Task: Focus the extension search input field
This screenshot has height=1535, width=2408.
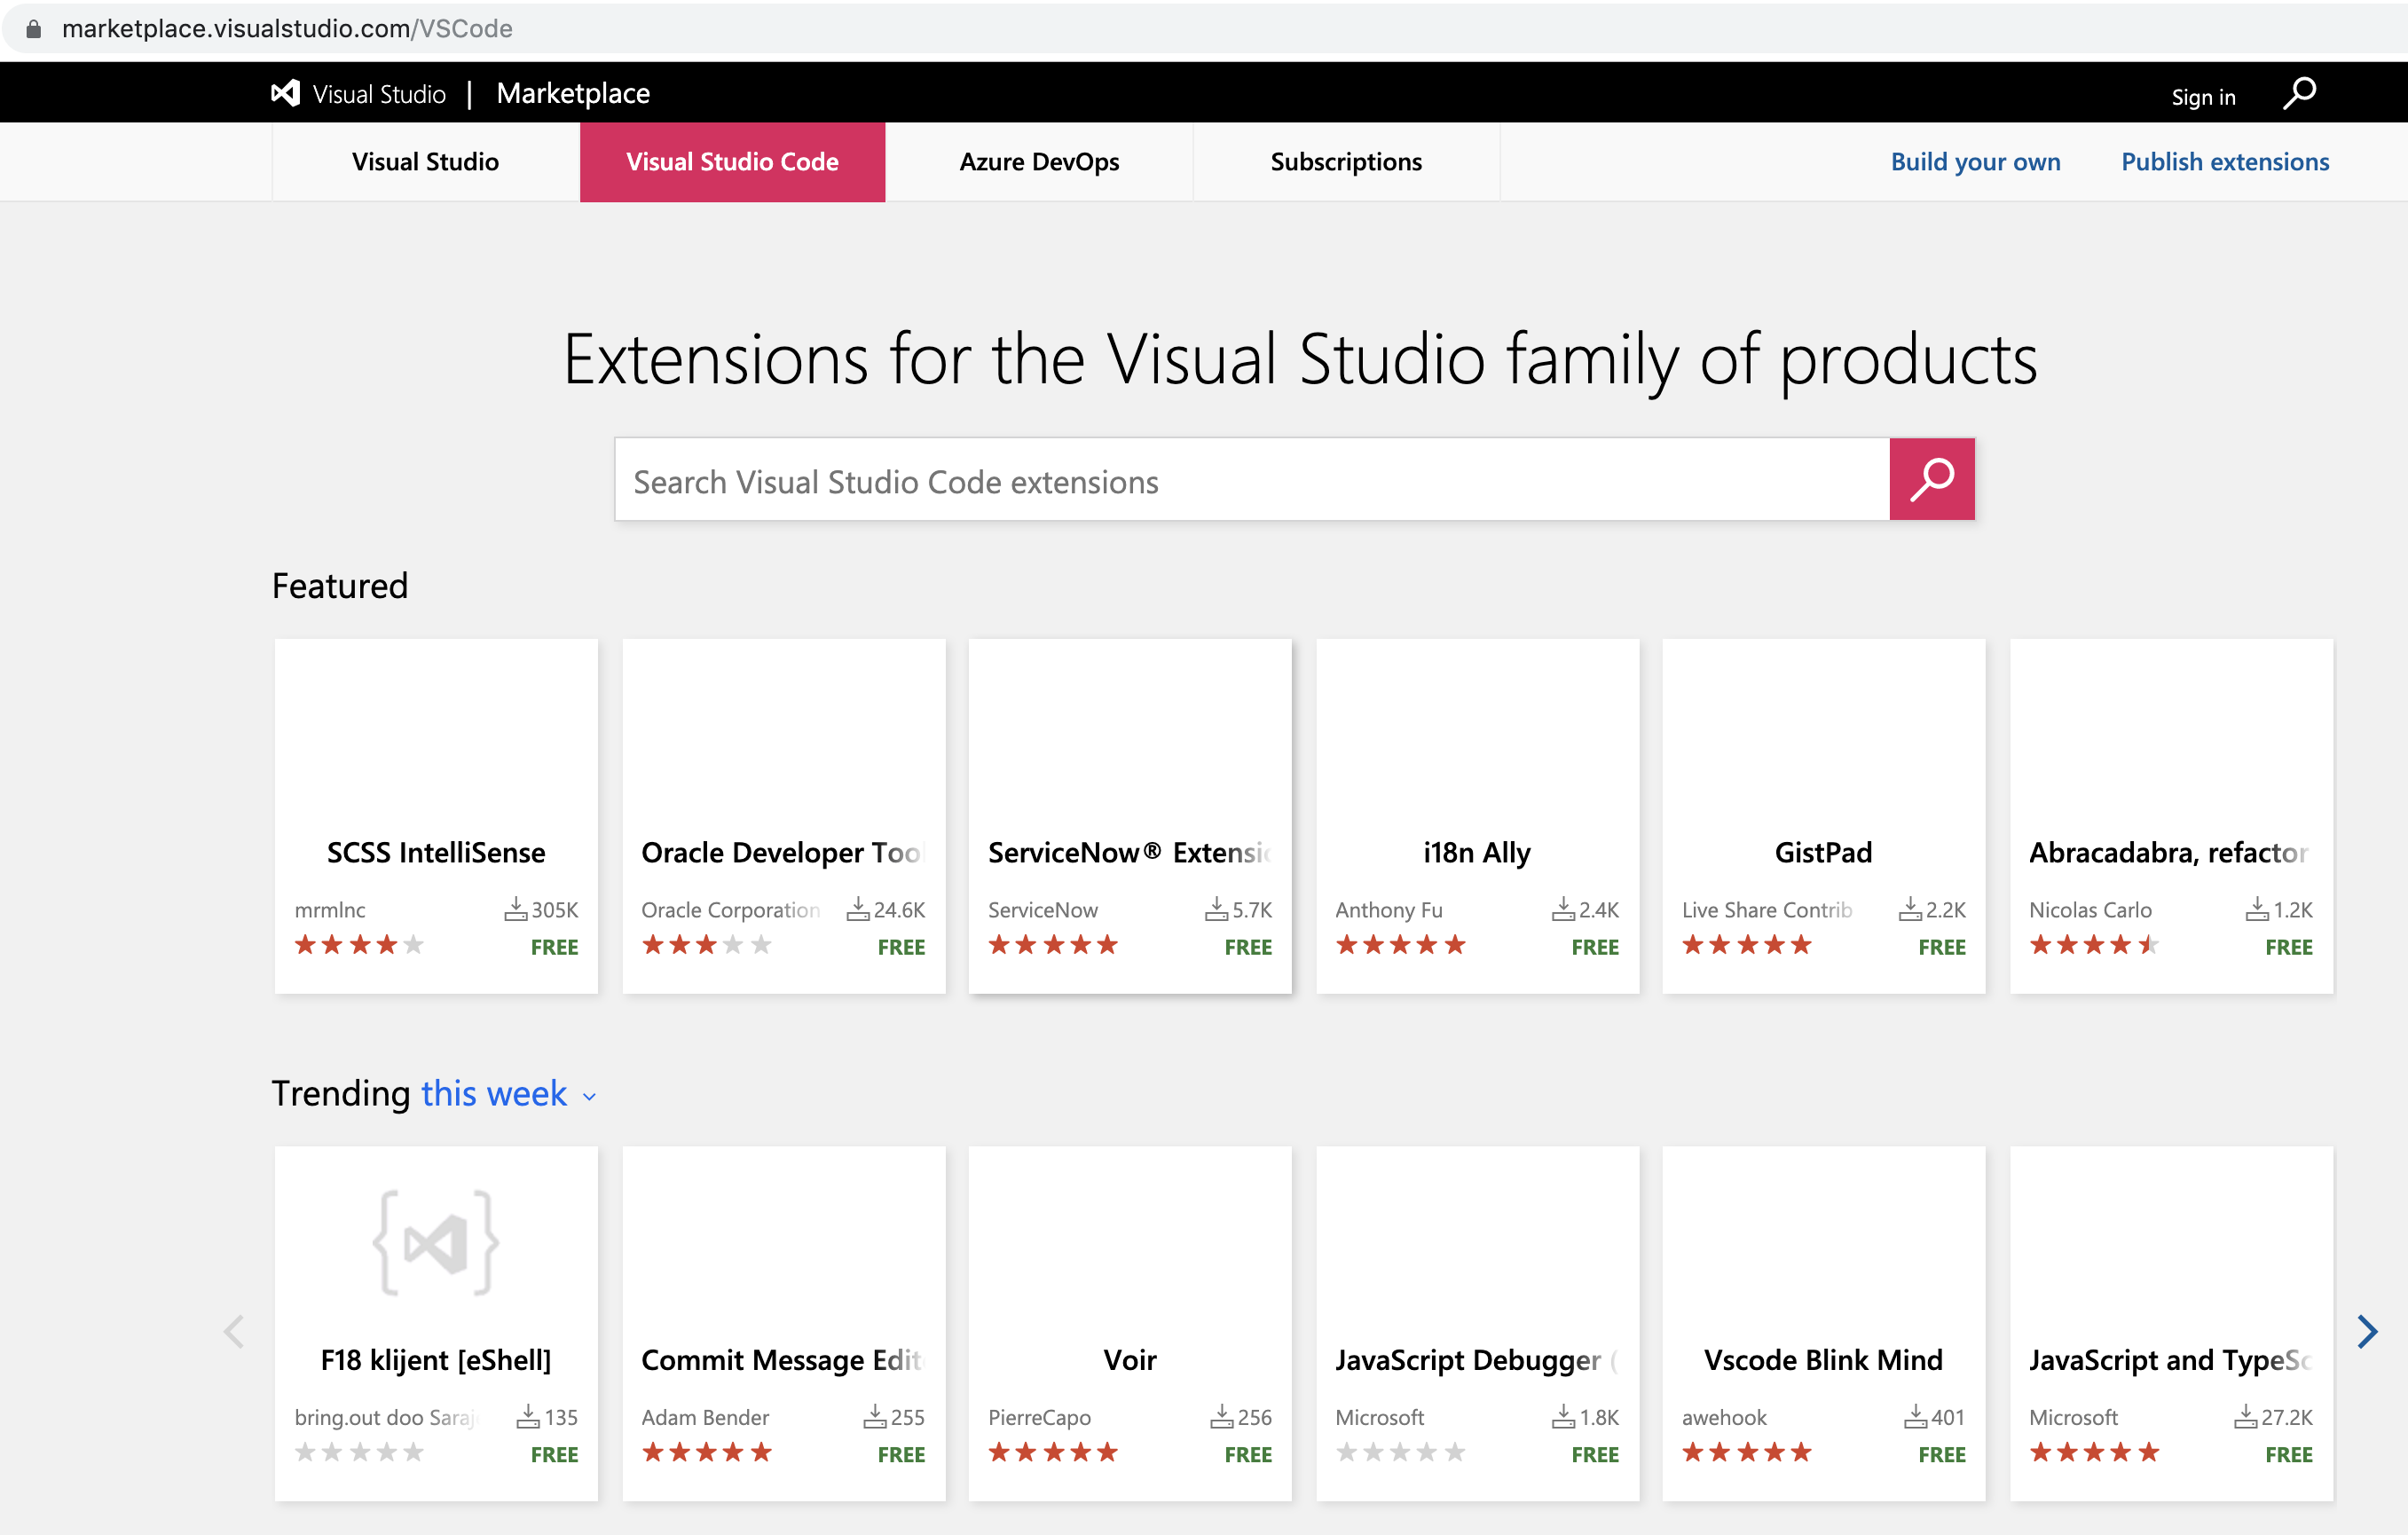Action: click(x=1251, y=481)
